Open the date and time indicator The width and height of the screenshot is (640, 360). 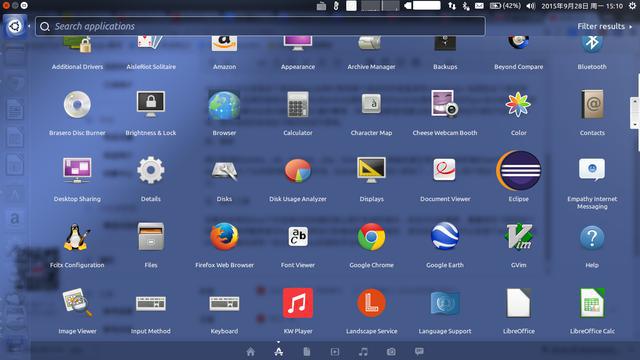pos(582,6)
